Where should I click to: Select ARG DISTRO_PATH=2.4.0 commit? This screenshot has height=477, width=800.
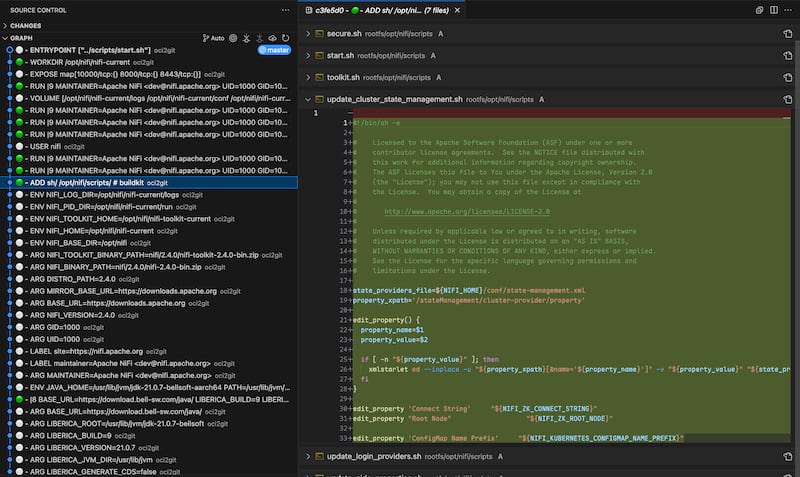tap(148, 279)
